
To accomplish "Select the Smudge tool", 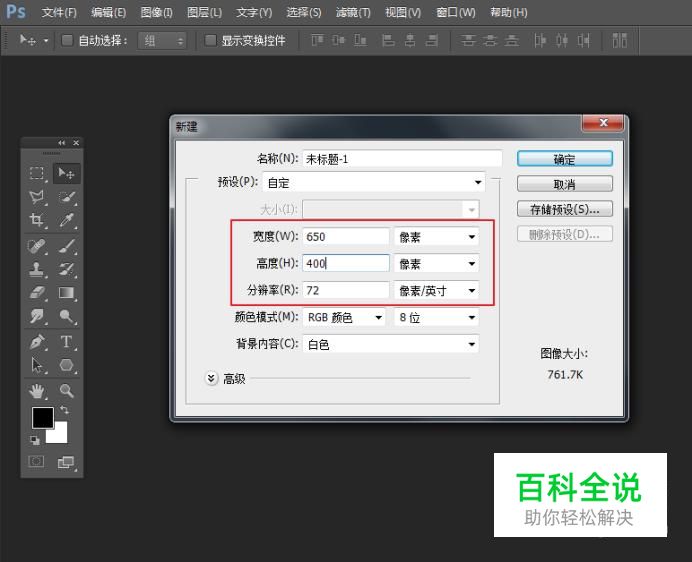I will [37, 316].
